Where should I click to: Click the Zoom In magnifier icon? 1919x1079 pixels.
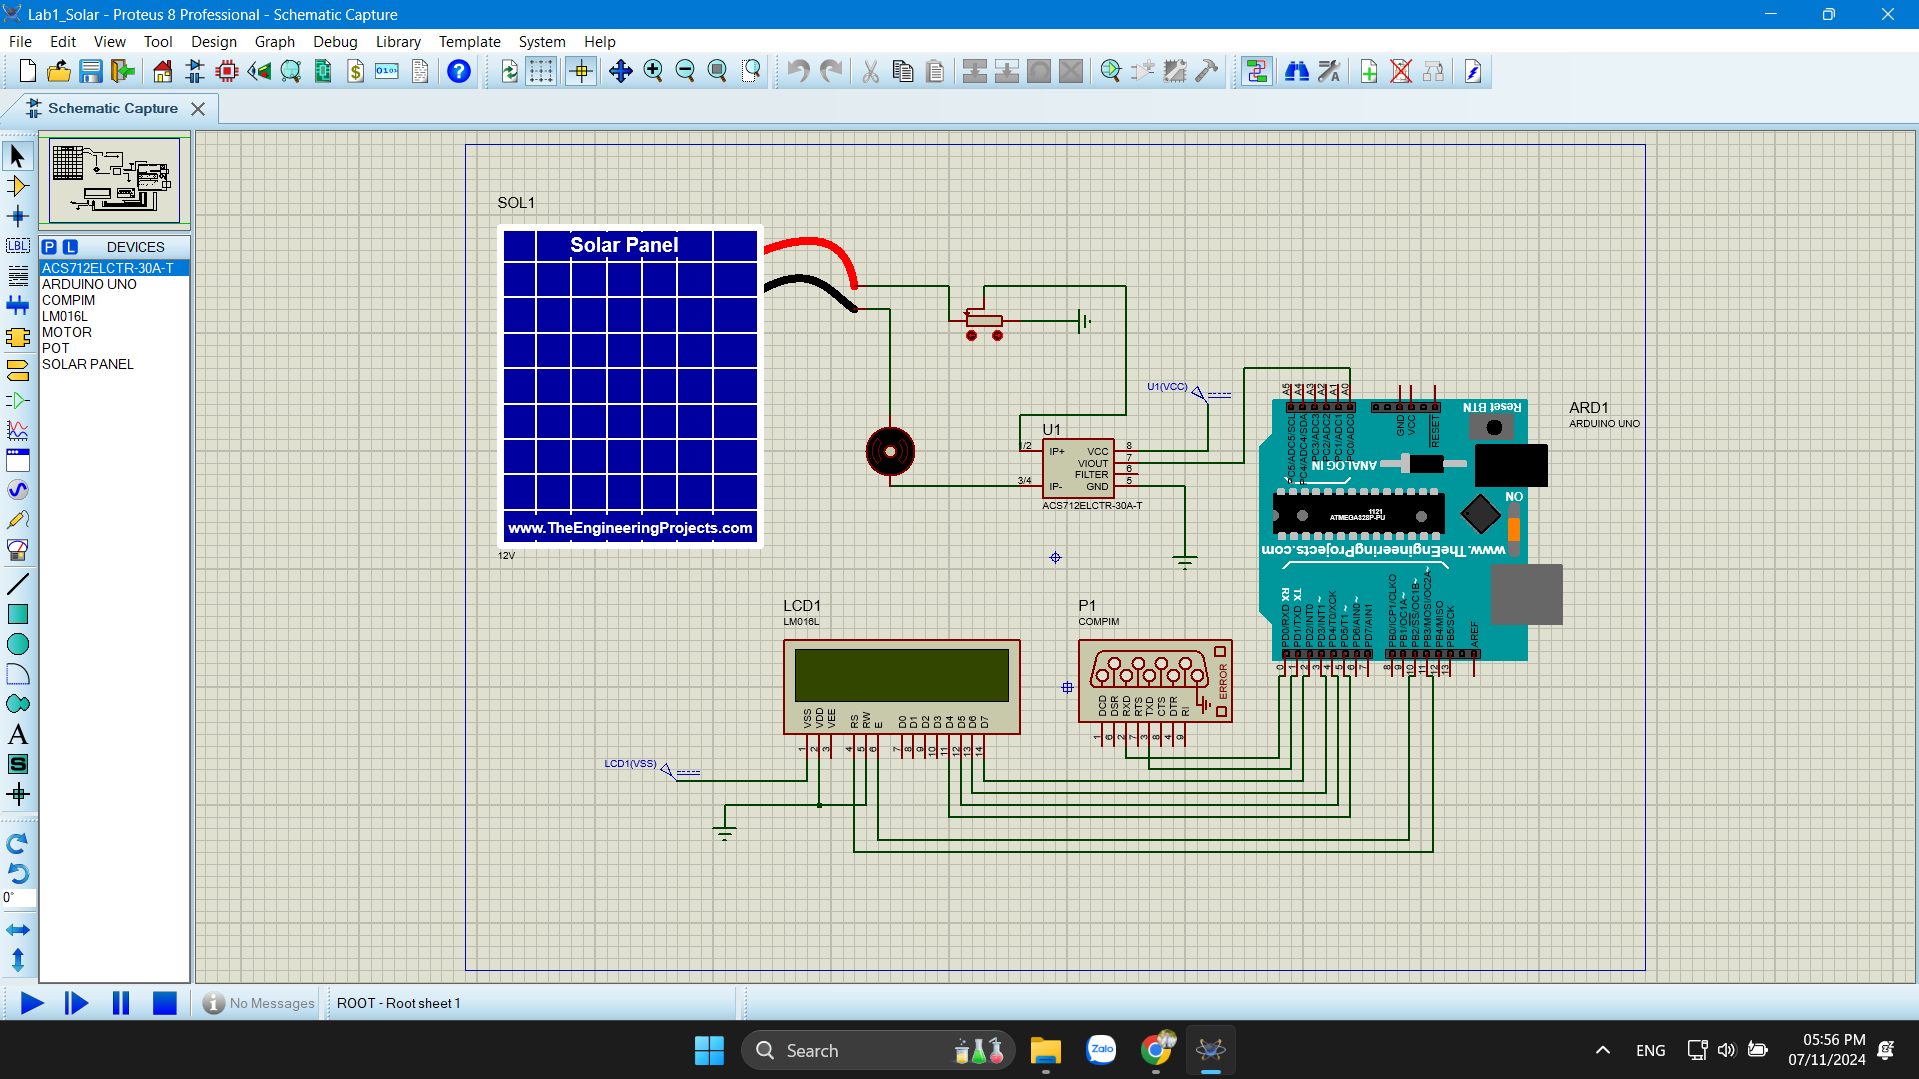pyautogui.click(x=653, y=71)
